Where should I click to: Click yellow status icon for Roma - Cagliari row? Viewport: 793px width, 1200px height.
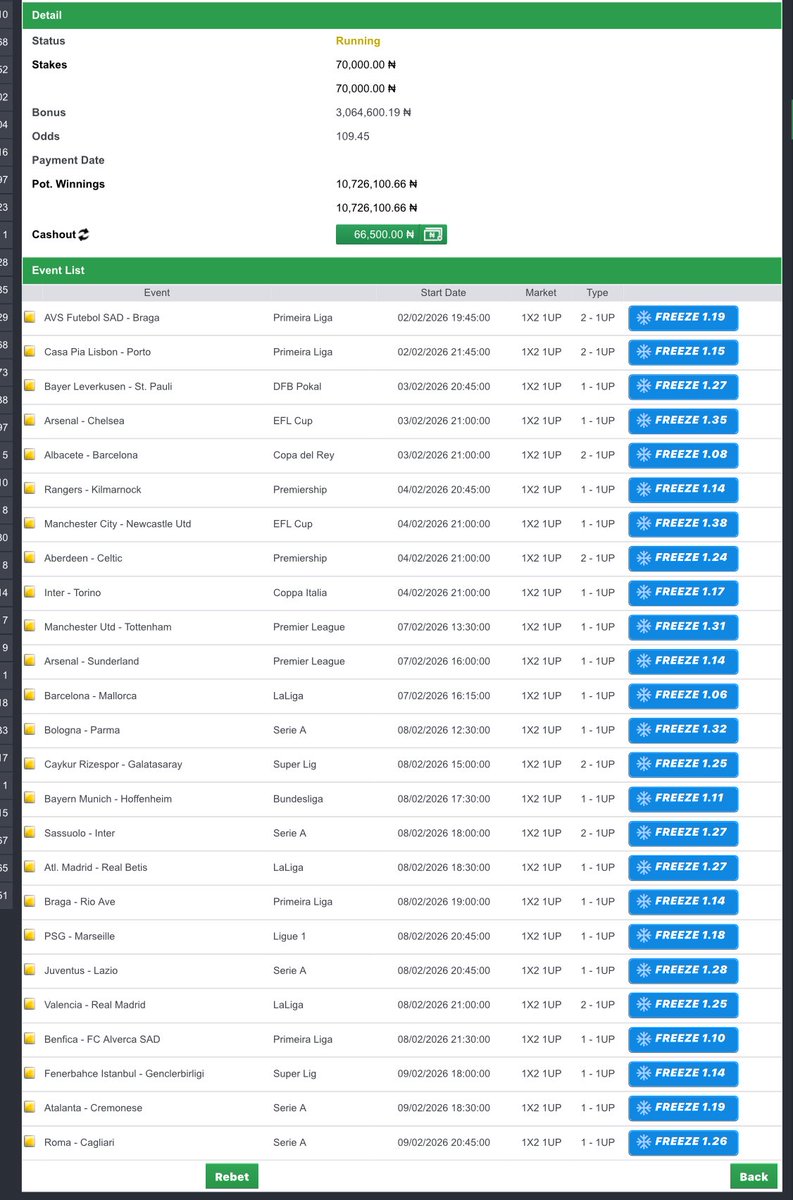[x=30, y=1142]
